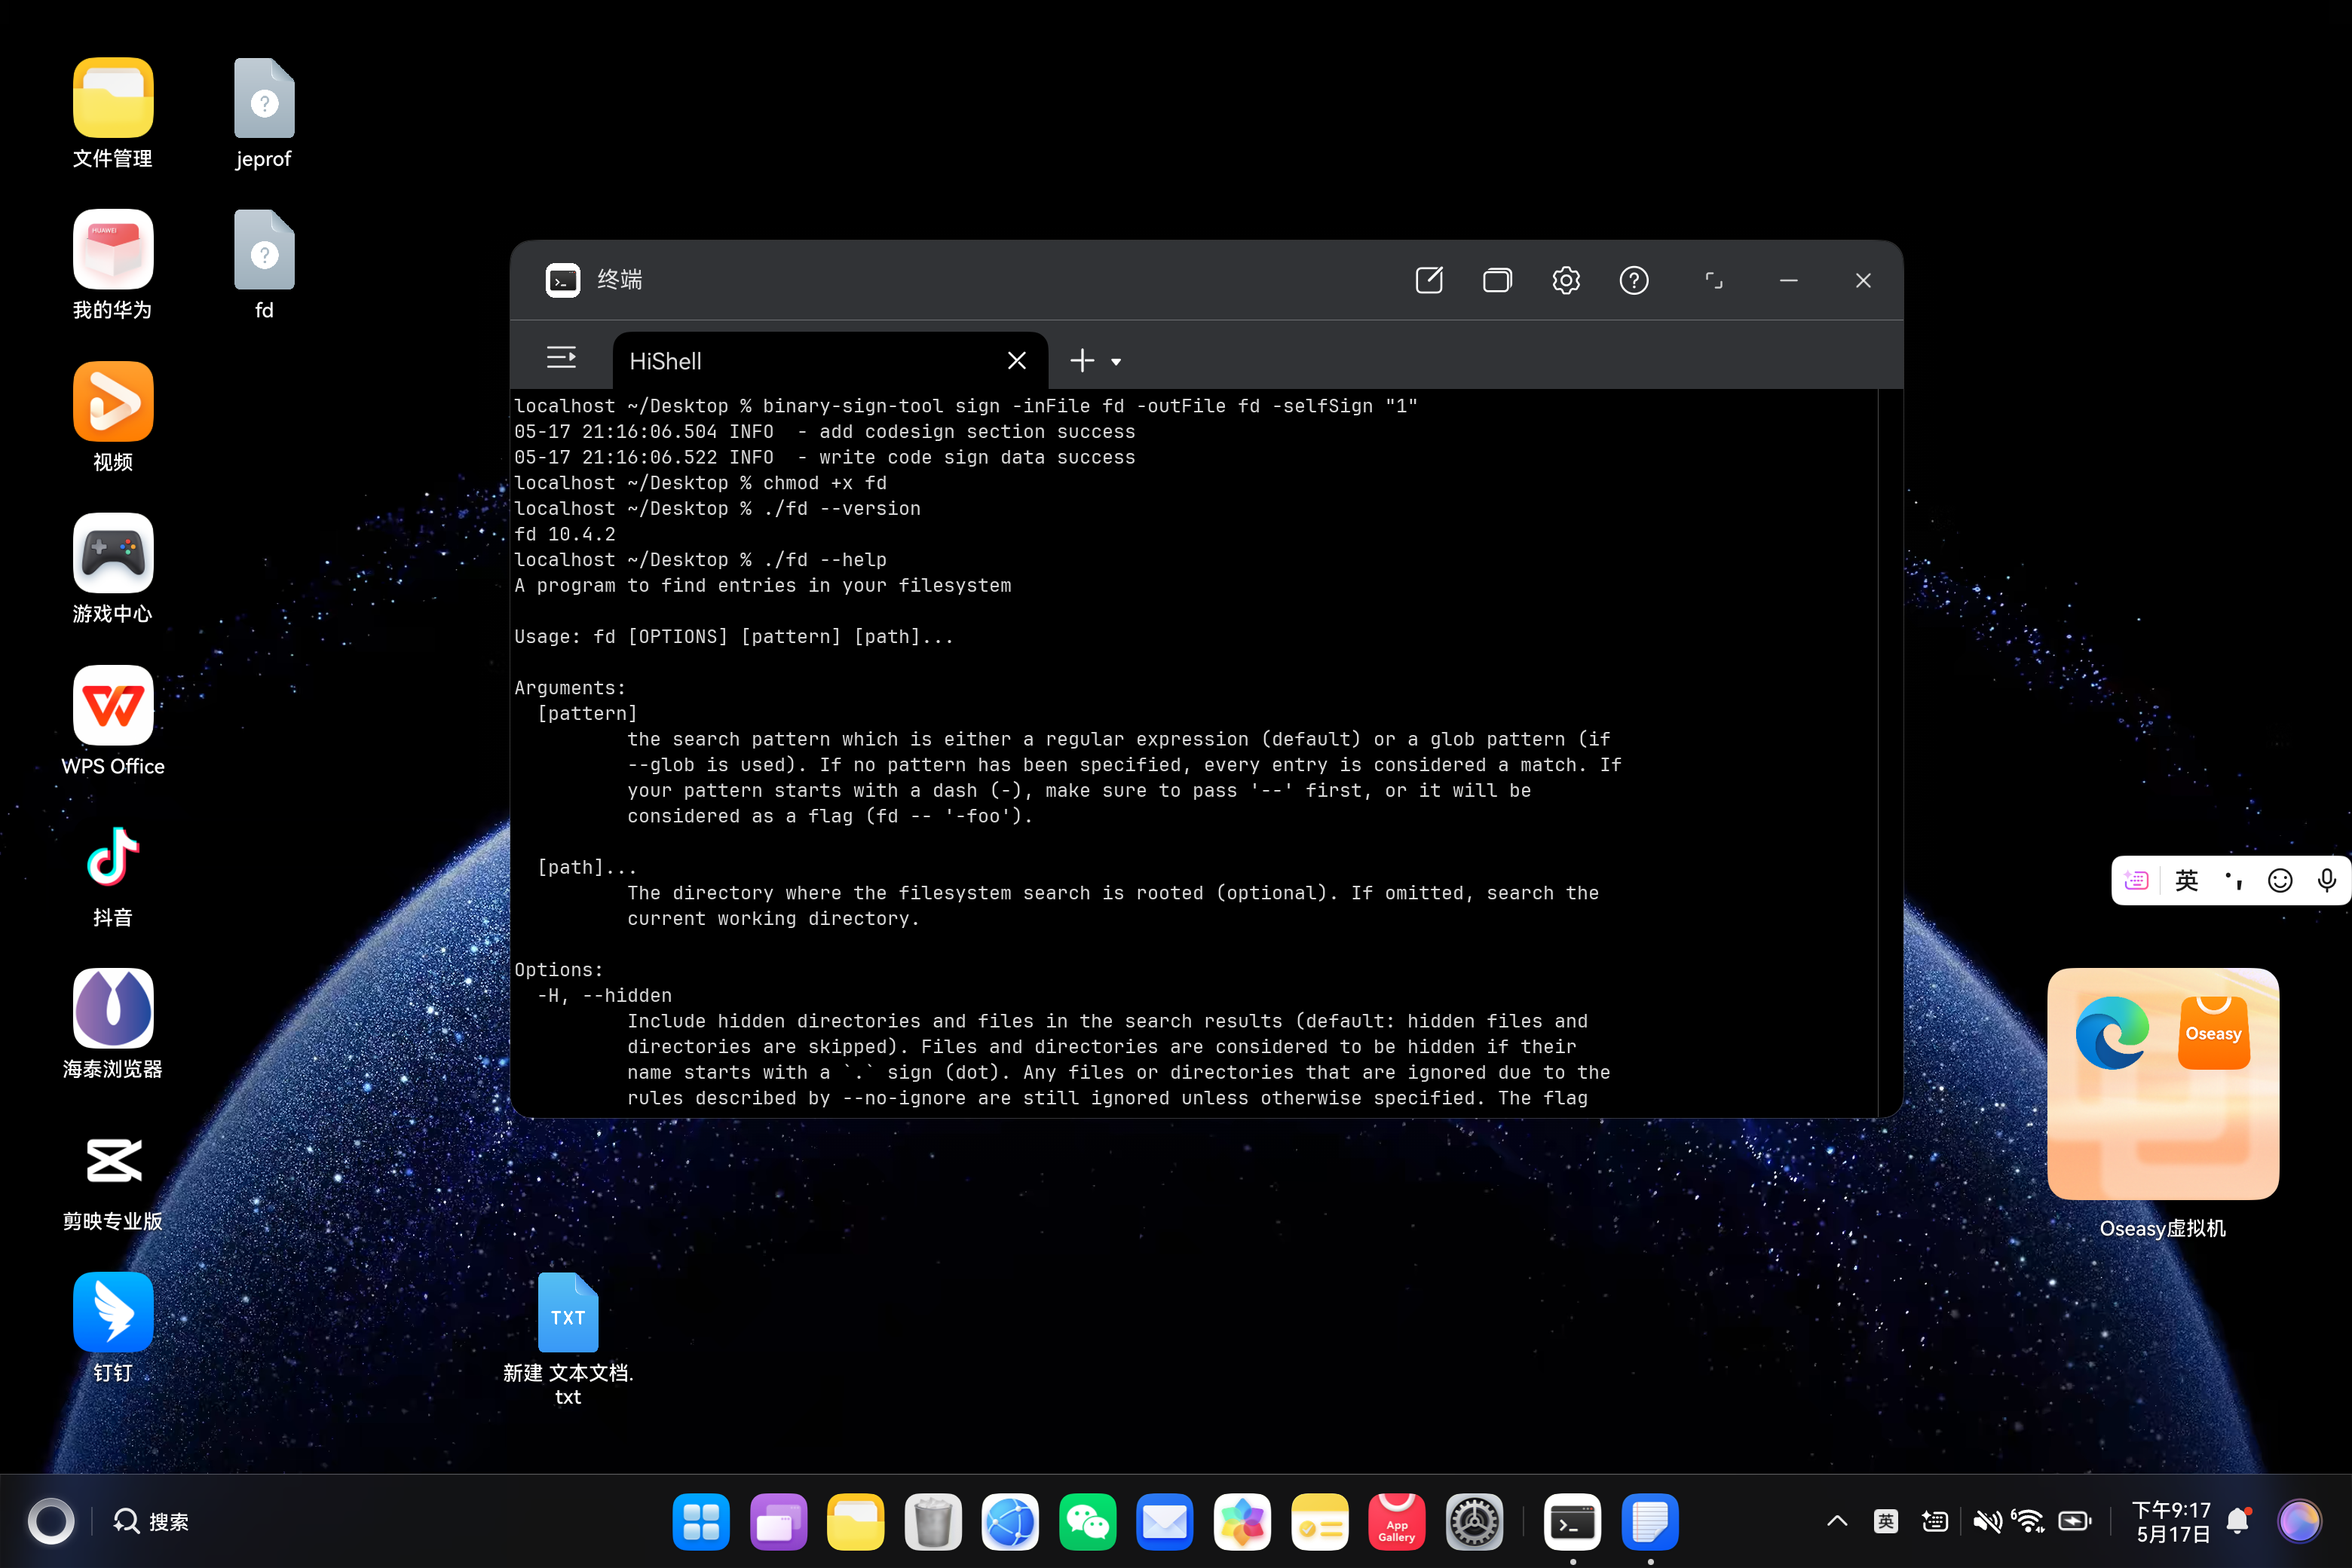The width and height of the screenshot is (2352, 1568).
Task: Open WeChat from the dock
Action: (x=1088, y=1522)
